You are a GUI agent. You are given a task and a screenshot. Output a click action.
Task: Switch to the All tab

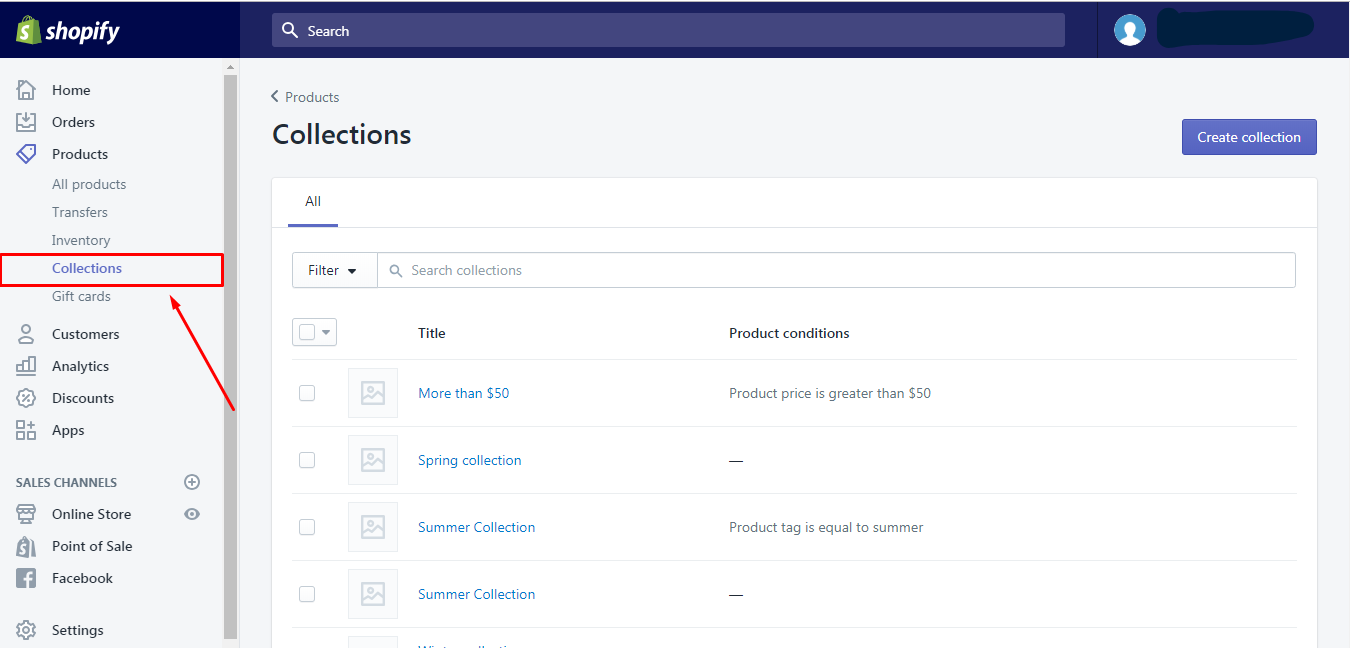[x=312, y=201]
